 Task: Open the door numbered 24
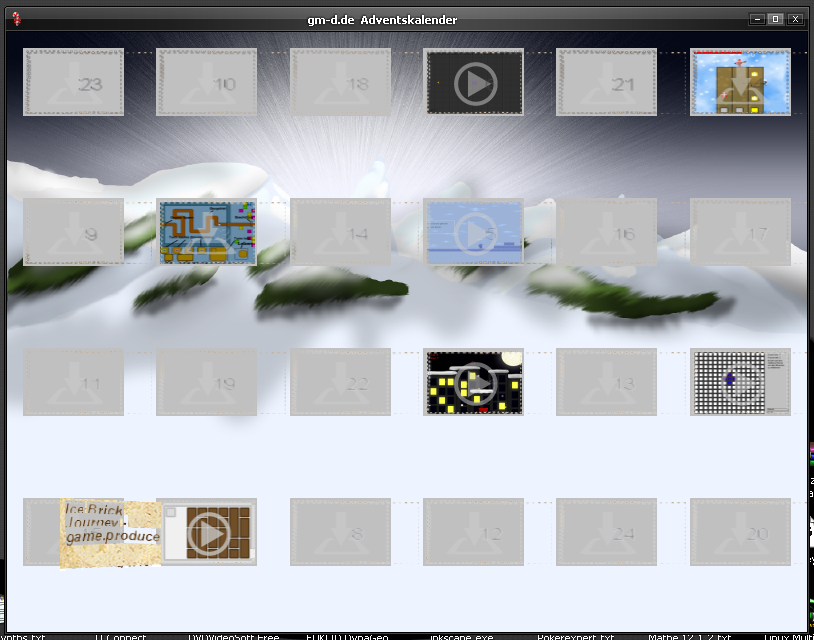click(606, 532)
